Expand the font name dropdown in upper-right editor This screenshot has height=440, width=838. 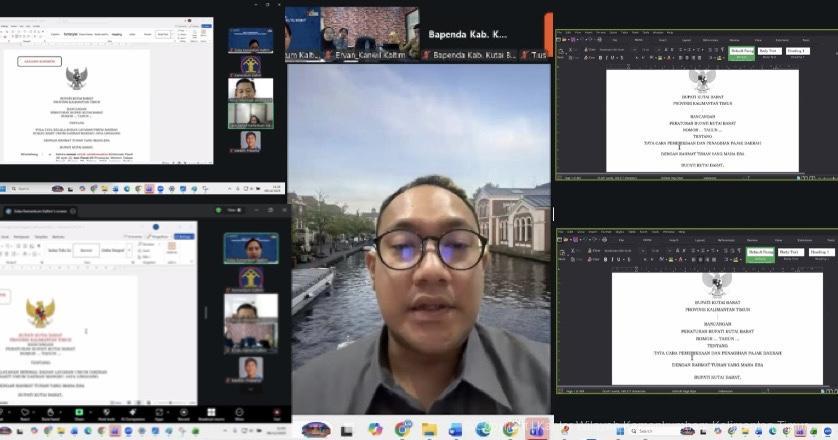634,50
